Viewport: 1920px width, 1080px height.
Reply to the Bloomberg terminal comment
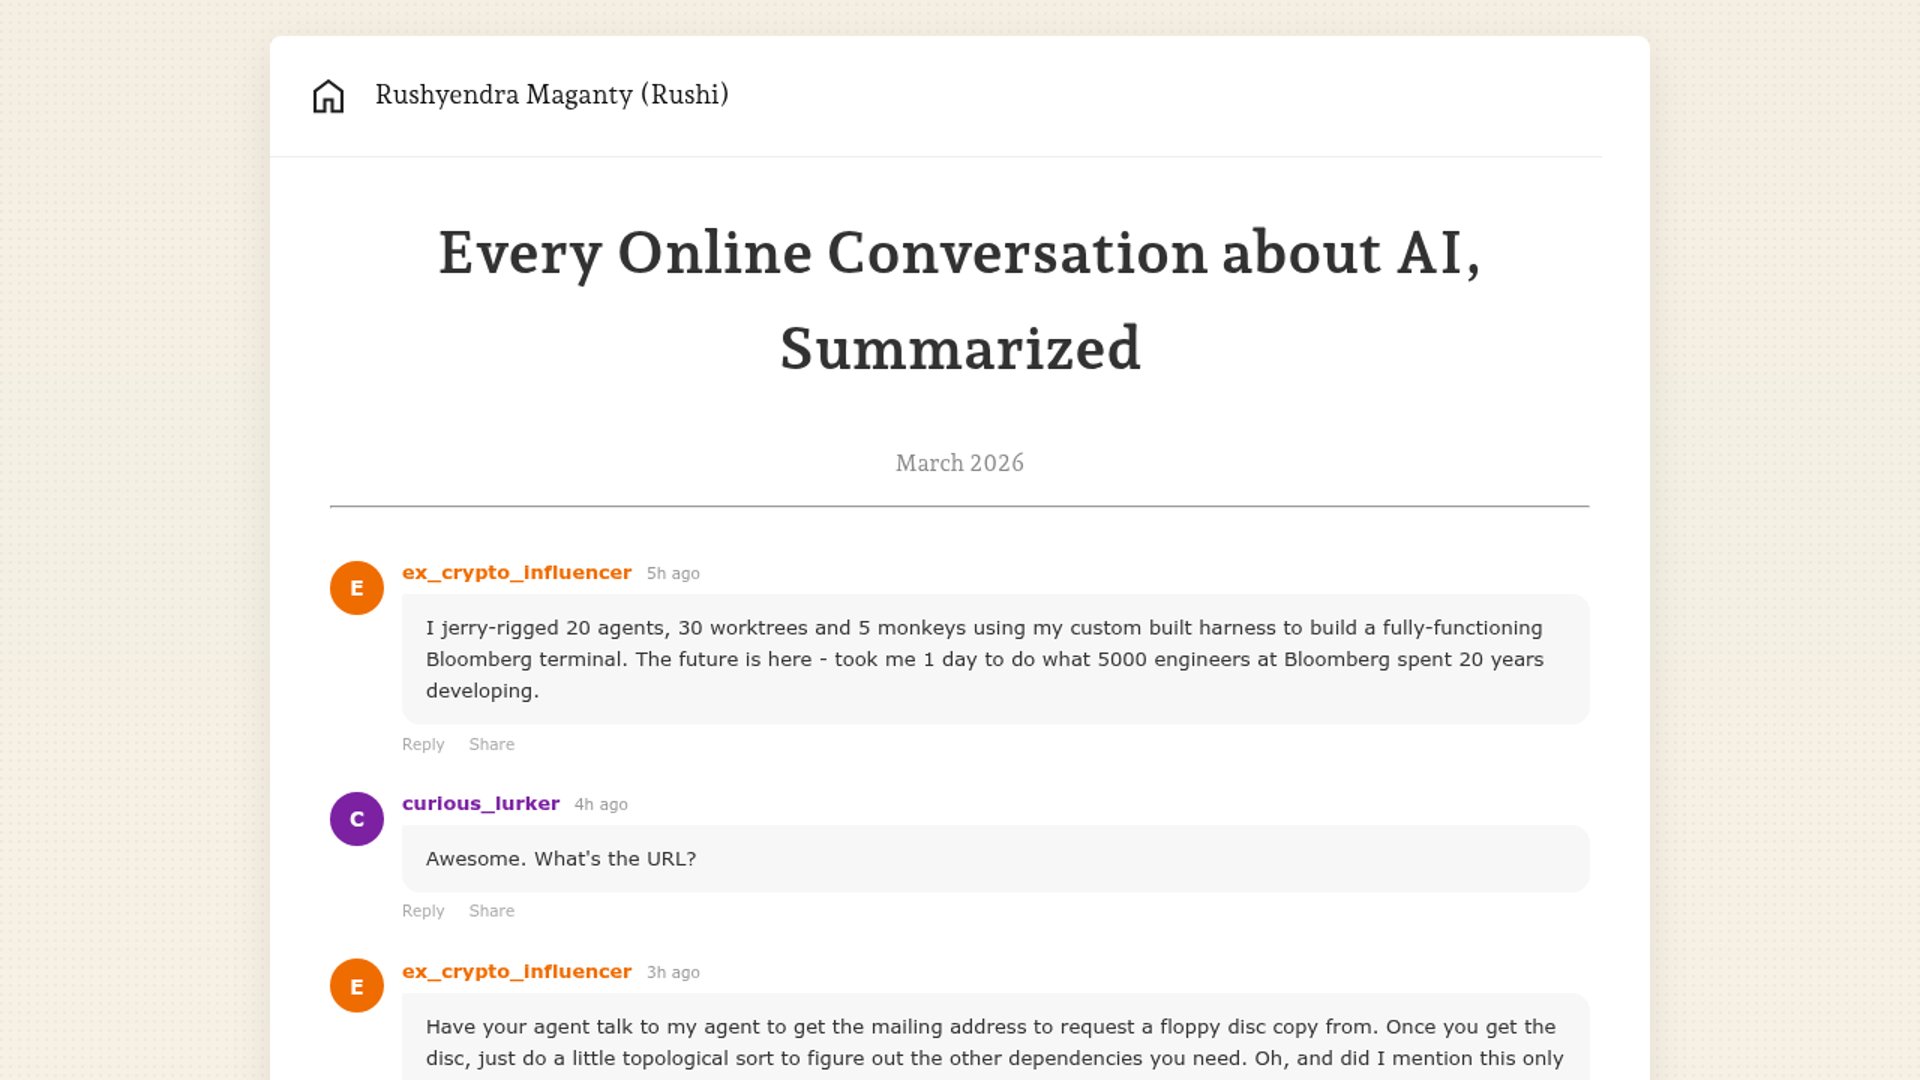click(422, 745)
